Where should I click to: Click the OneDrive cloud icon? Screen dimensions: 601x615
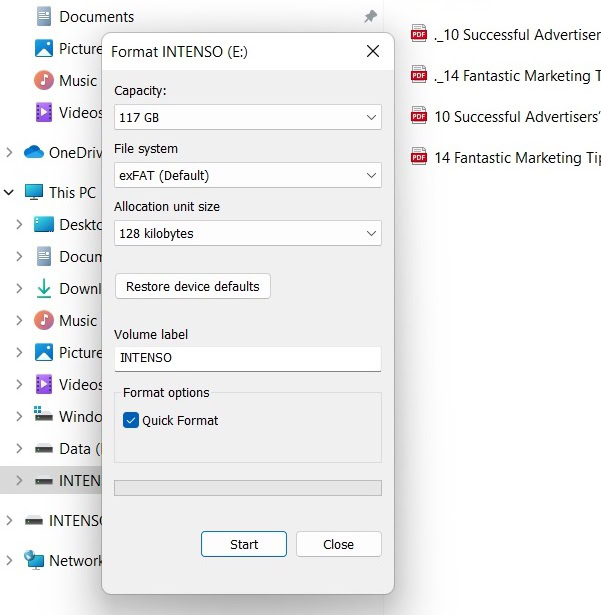(x=34, y=152)
